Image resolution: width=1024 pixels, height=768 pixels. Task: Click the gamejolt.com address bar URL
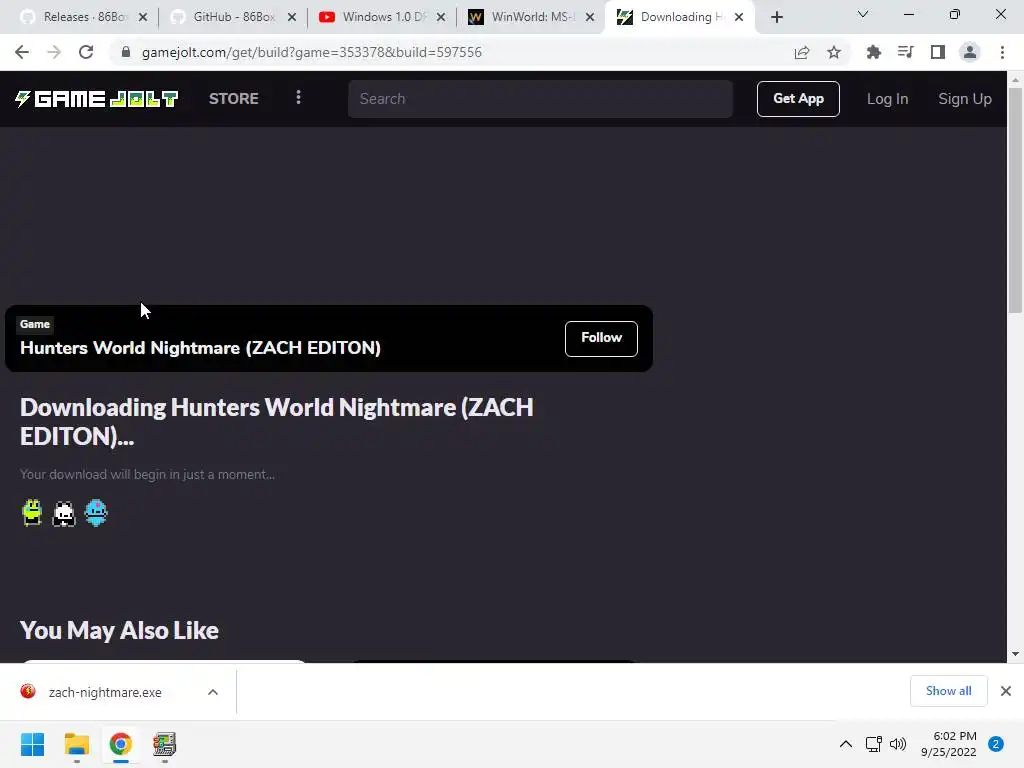[312, 52]
